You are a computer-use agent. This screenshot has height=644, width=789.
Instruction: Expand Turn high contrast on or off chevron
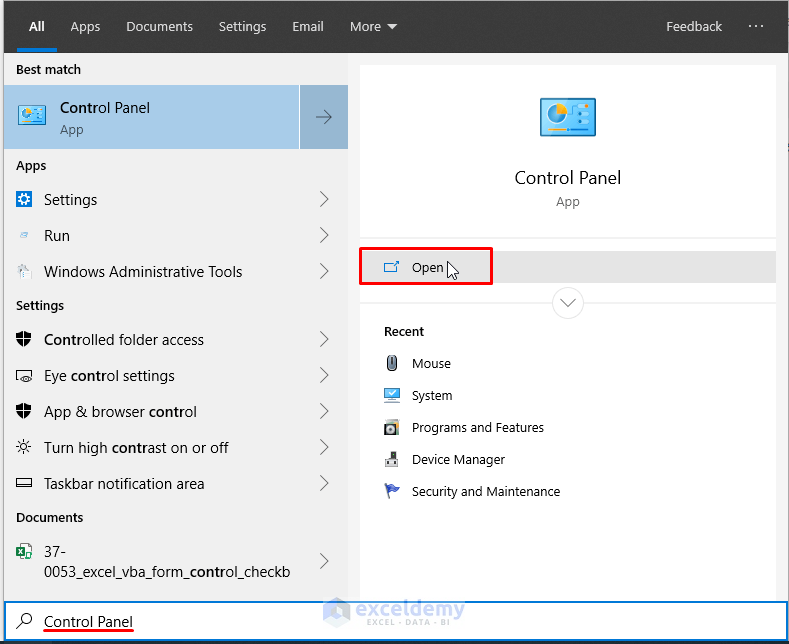[324, 447]
